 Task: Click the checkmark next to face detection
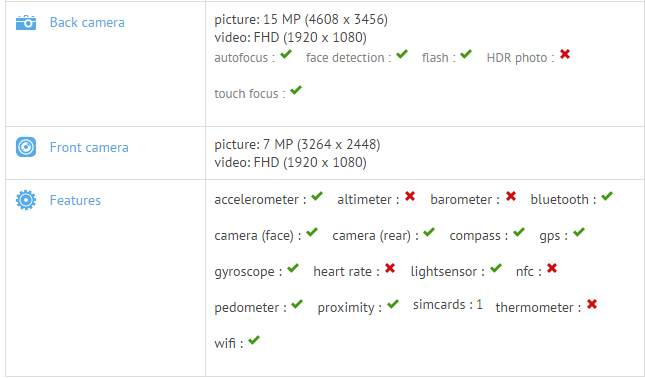[402, 54]
